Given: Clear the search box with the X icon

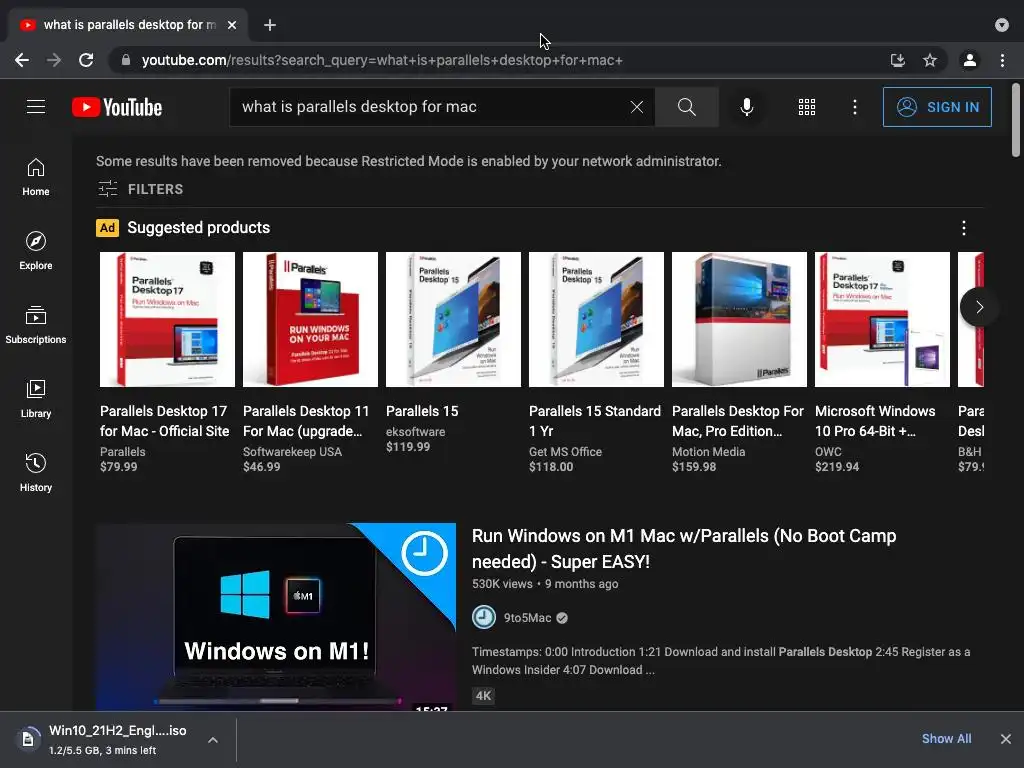Looking at the screenshot, I should tap(637, 106).
